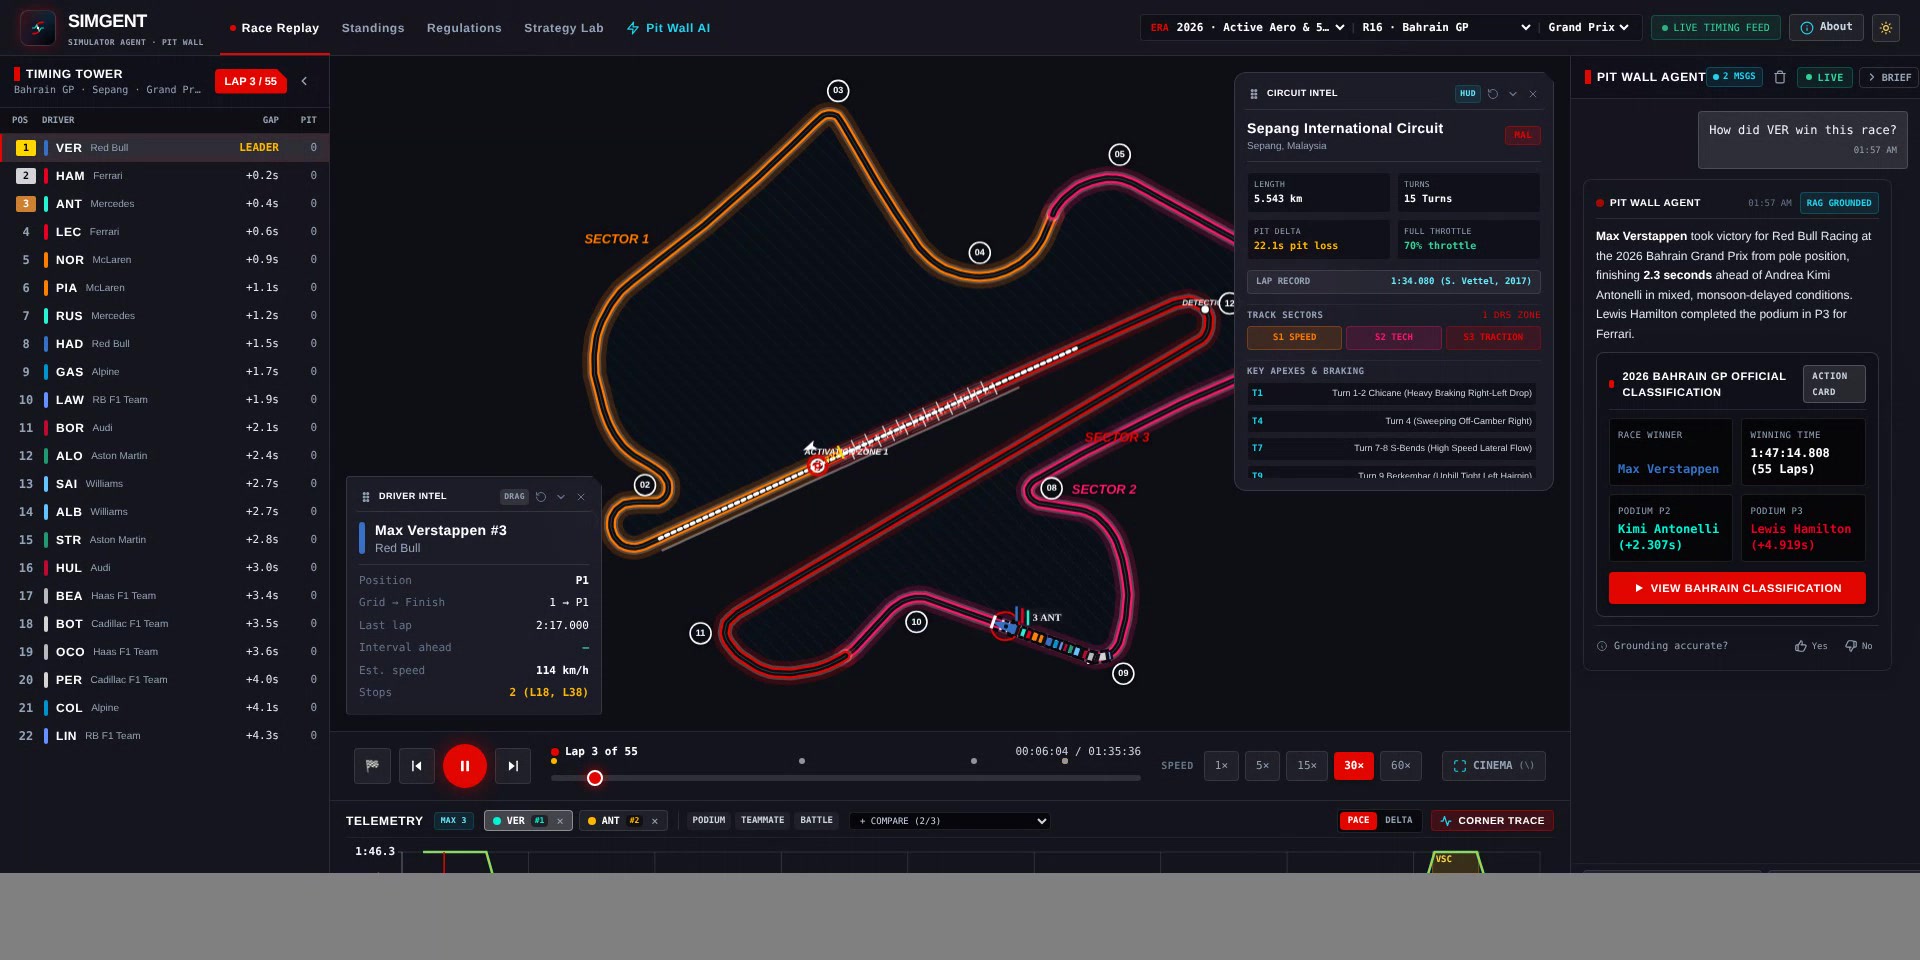This screenshot has width=1920, height=960.
Task: Click the LAP 3 / 55 badge
Action: click(x=250, y=81)
